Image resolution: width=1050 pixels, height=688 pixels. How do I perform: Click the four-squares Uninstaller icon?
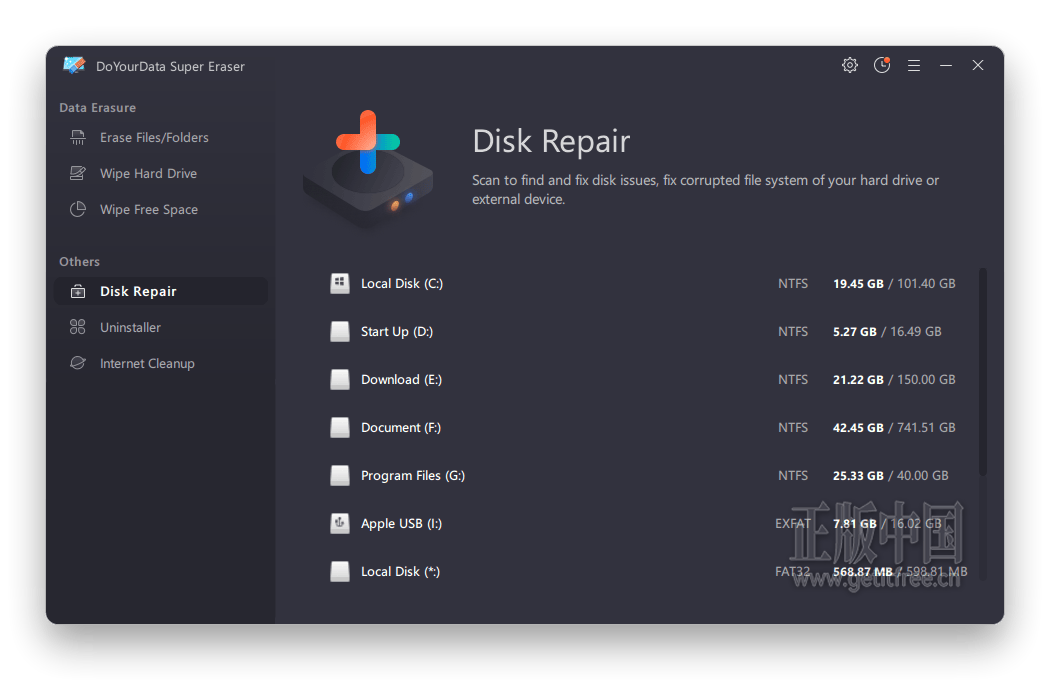click(78, 328)
